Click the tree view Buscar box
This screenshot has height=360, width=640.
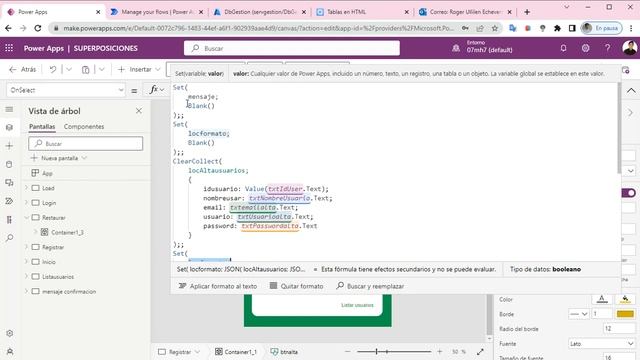coord(86,143)
